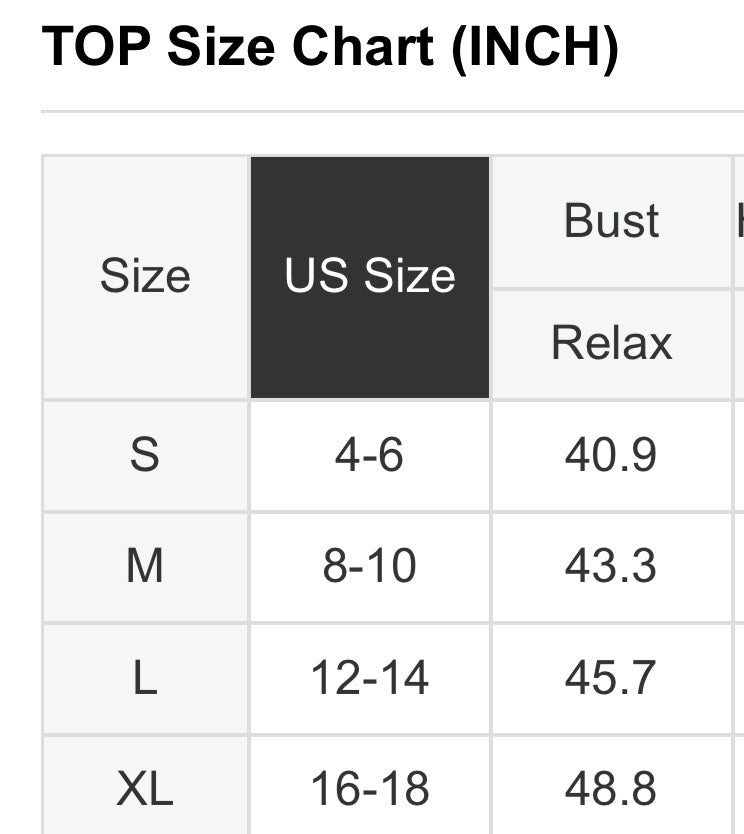Select the 45.7 bust measurement

611,679
